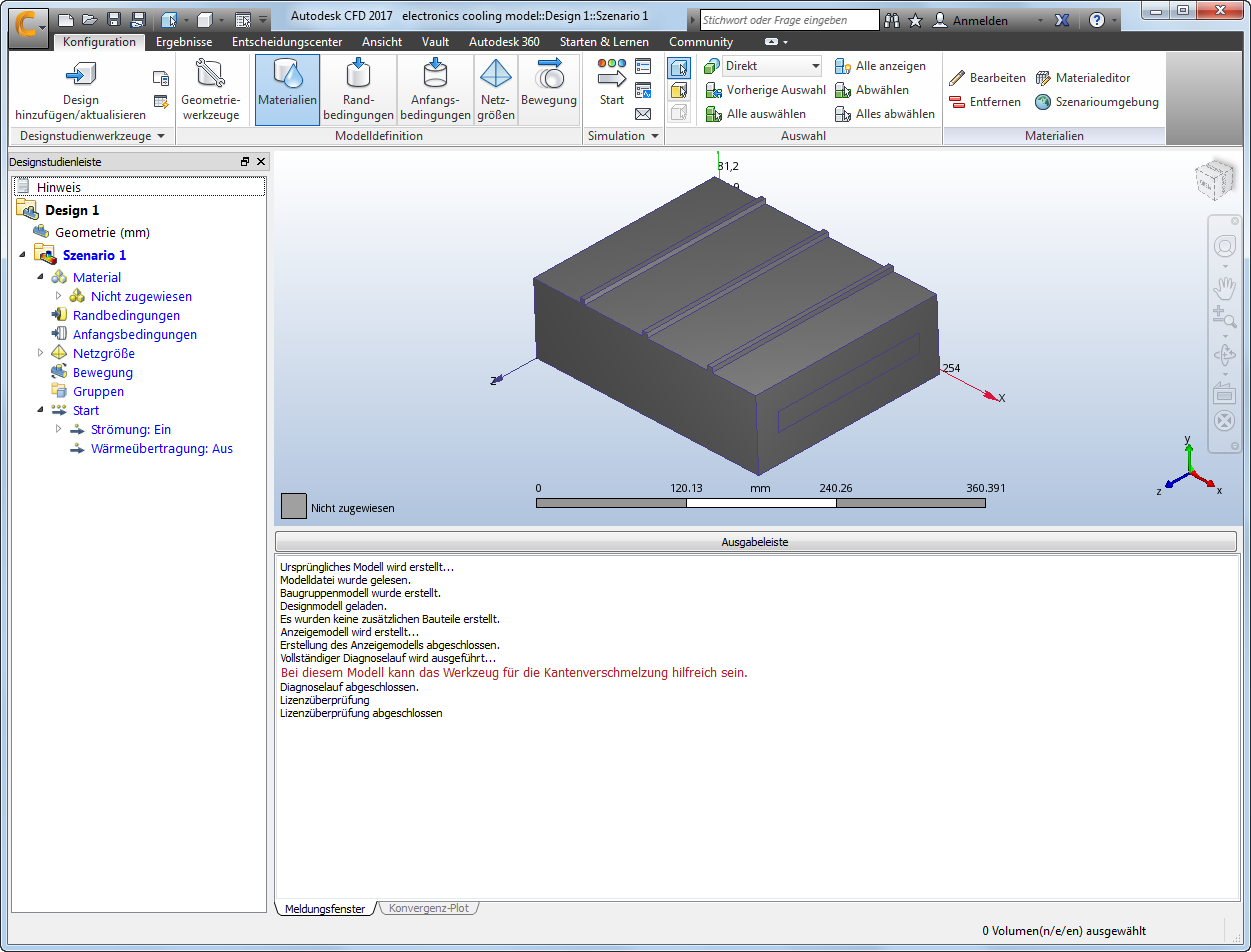This screenshot has width=1251, height=952.
Task: Click the Ausgabeleiste header bar
Action: tap(755, 542)
